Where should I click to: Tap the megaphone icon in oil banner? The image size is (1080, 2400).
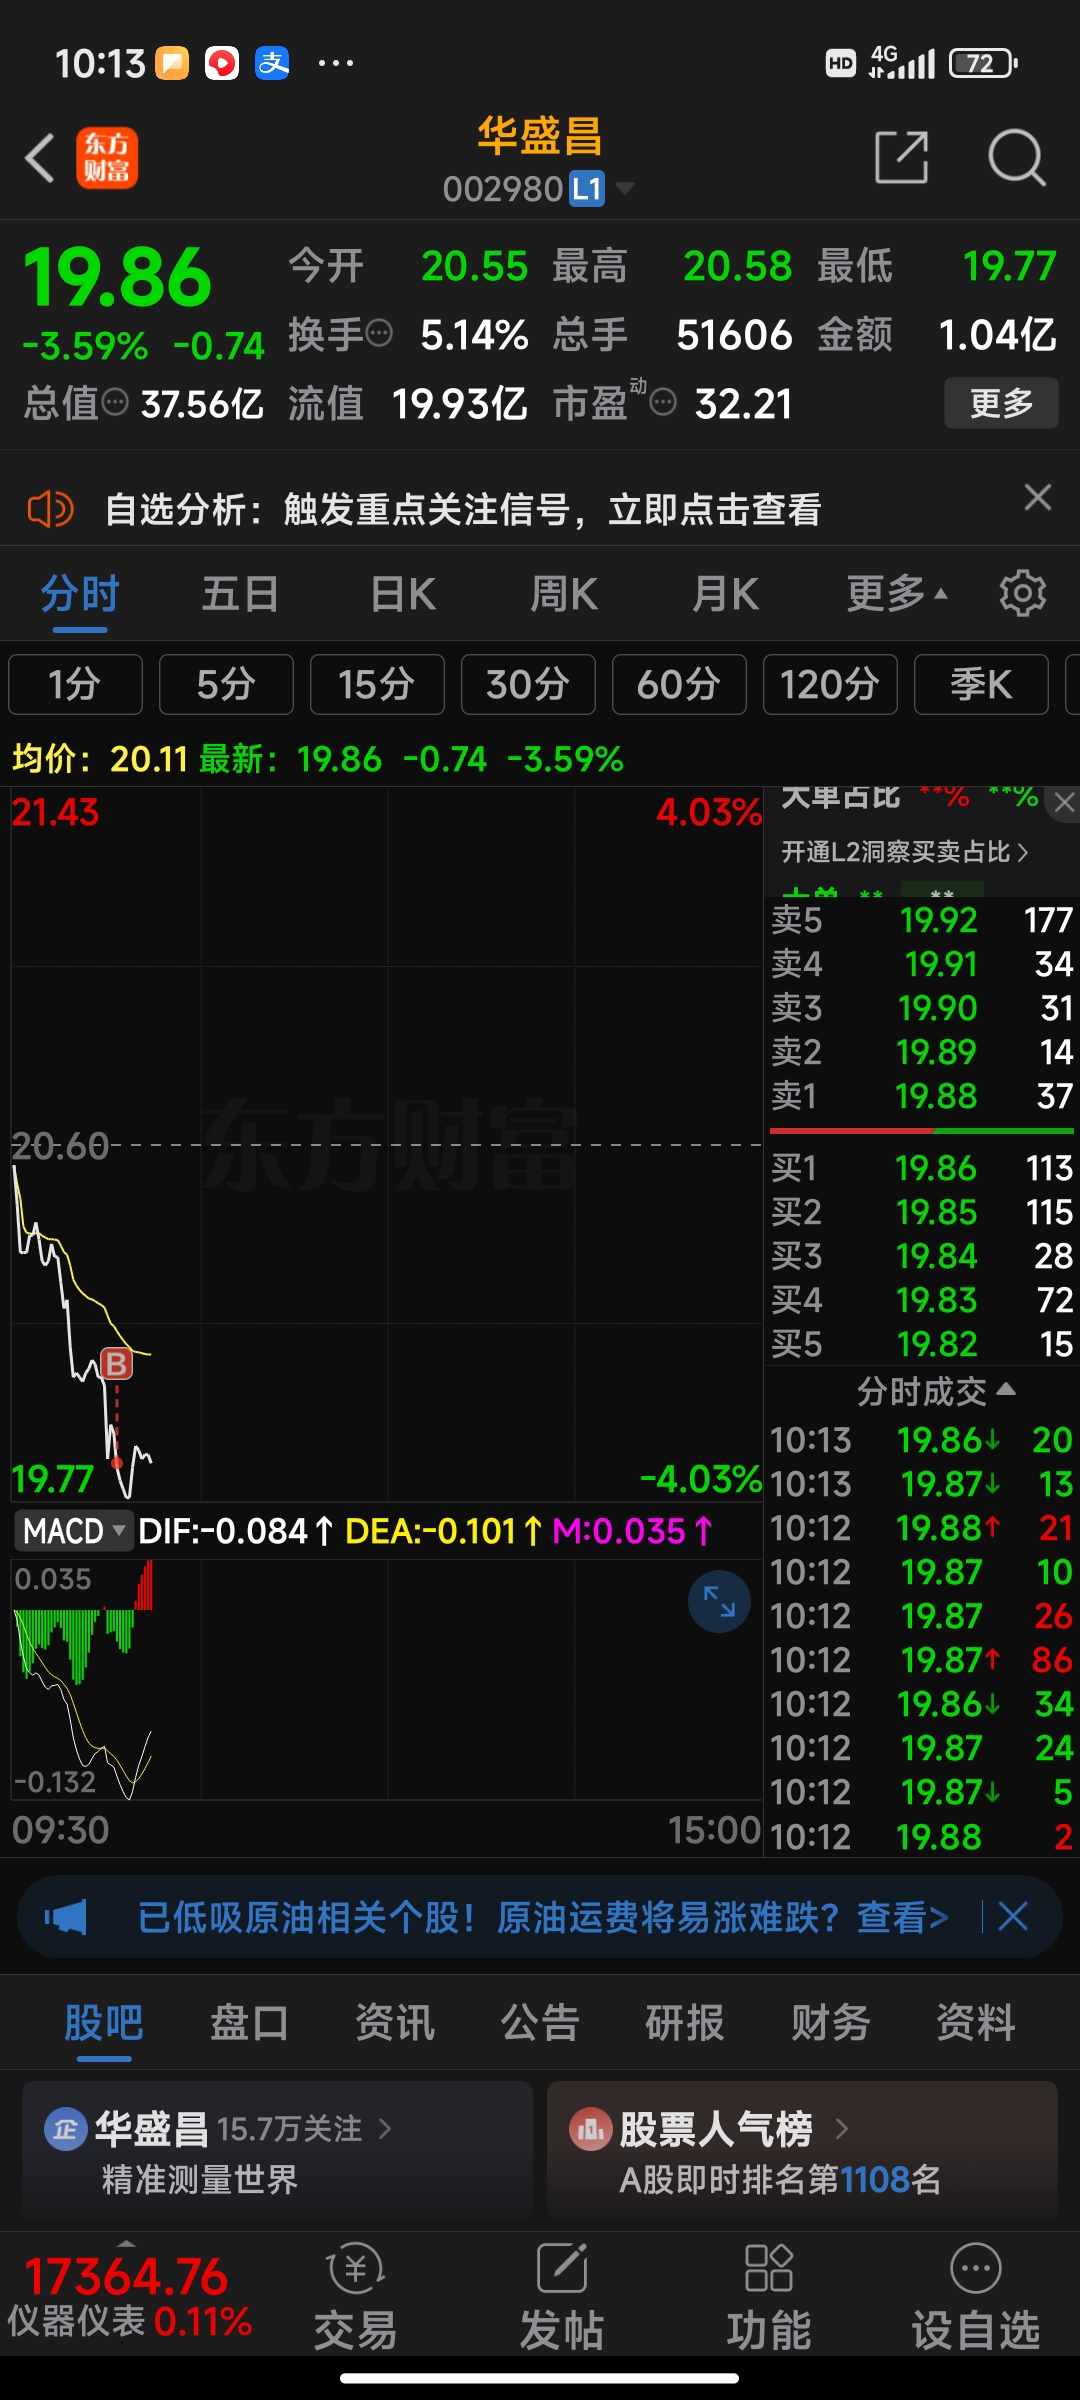click(x=66, y=1917)
